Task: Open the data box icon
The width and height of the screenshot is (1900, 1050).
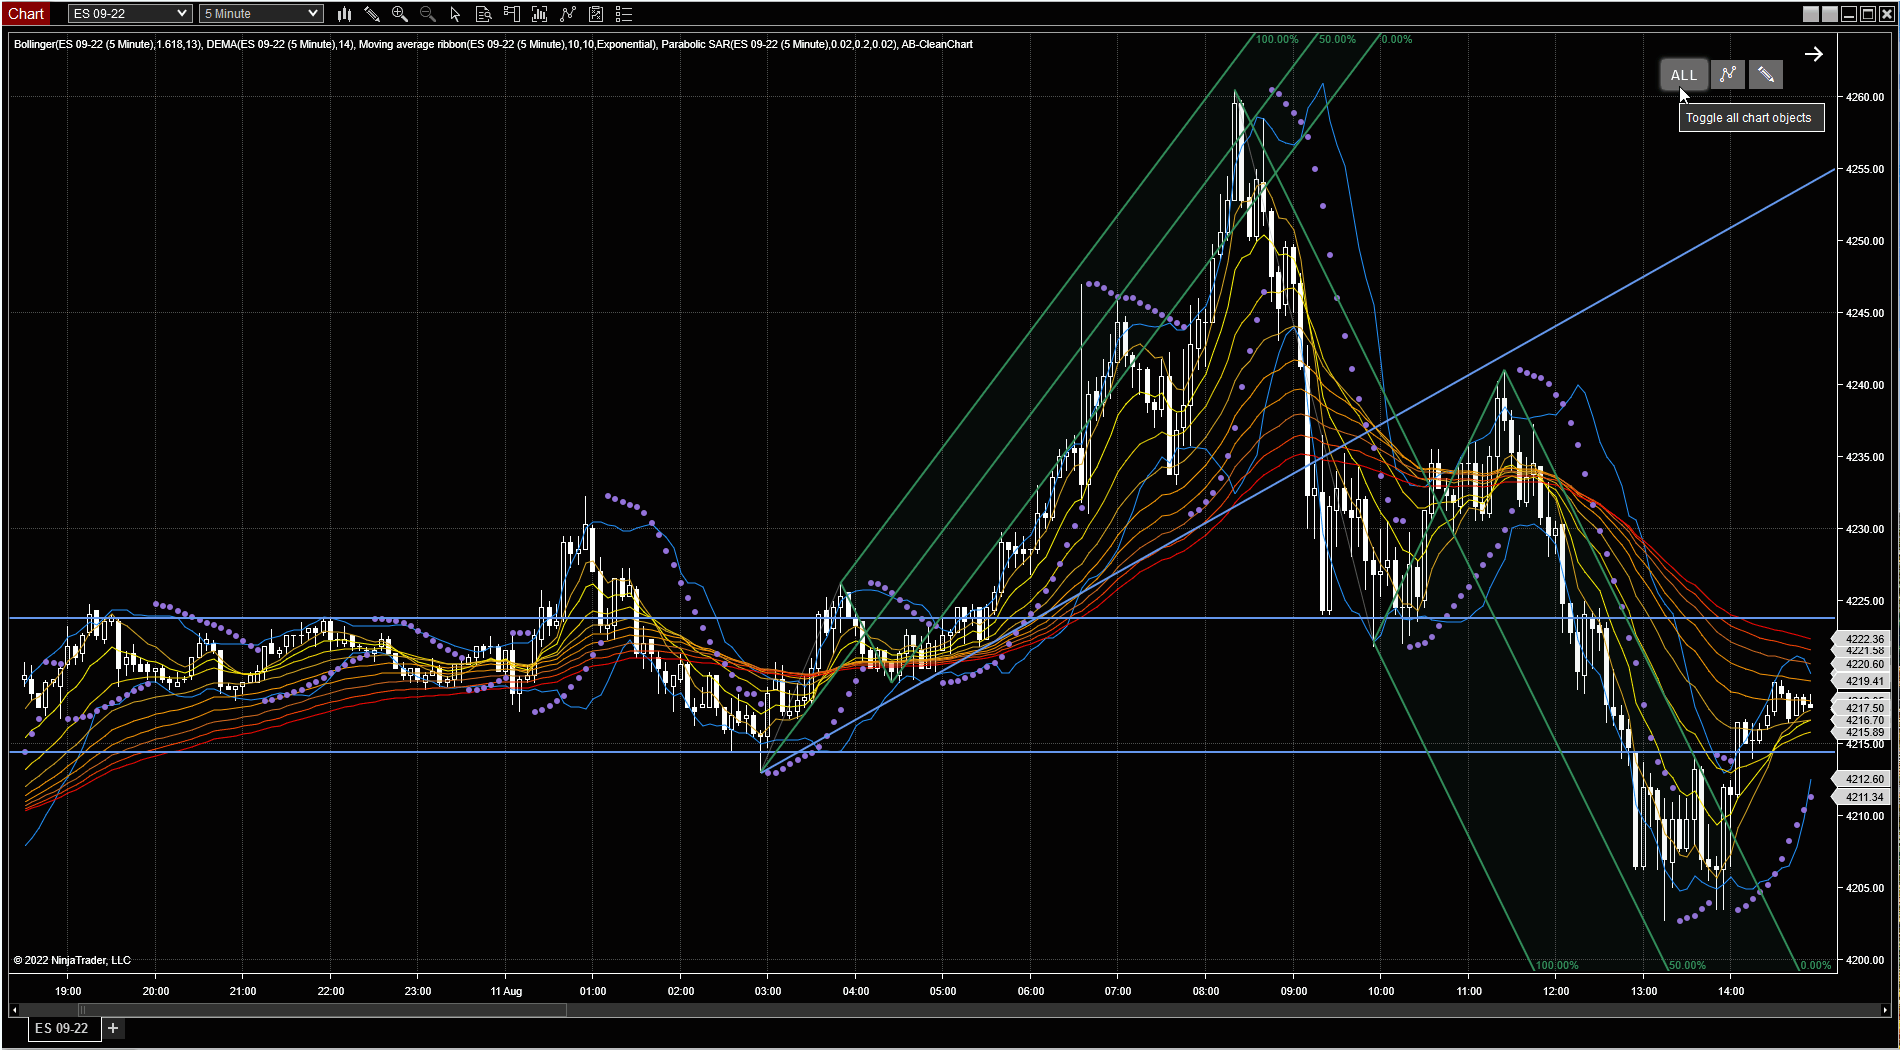Action: (x=484, y=14)
